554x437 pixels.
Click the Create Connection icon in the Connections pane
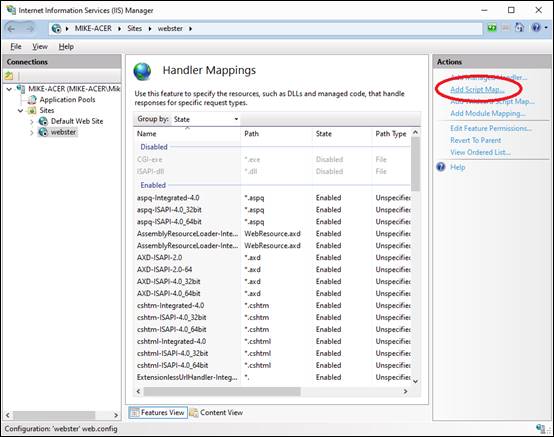(x=9, y=75)
